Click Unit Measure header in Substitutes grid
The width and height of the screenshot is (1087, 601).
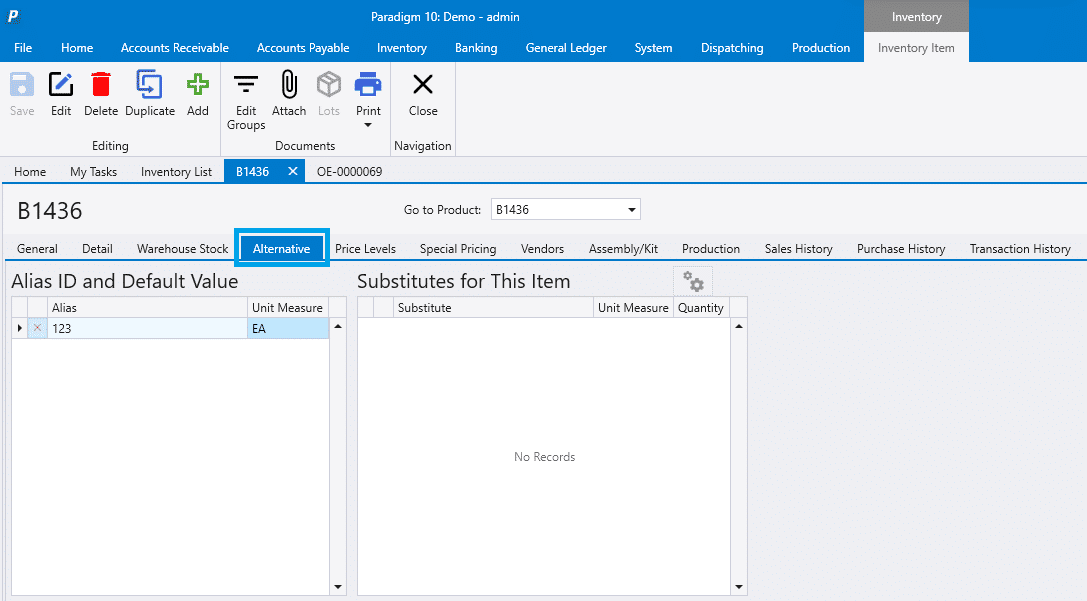pyautogui.click(x=633, y=308)
